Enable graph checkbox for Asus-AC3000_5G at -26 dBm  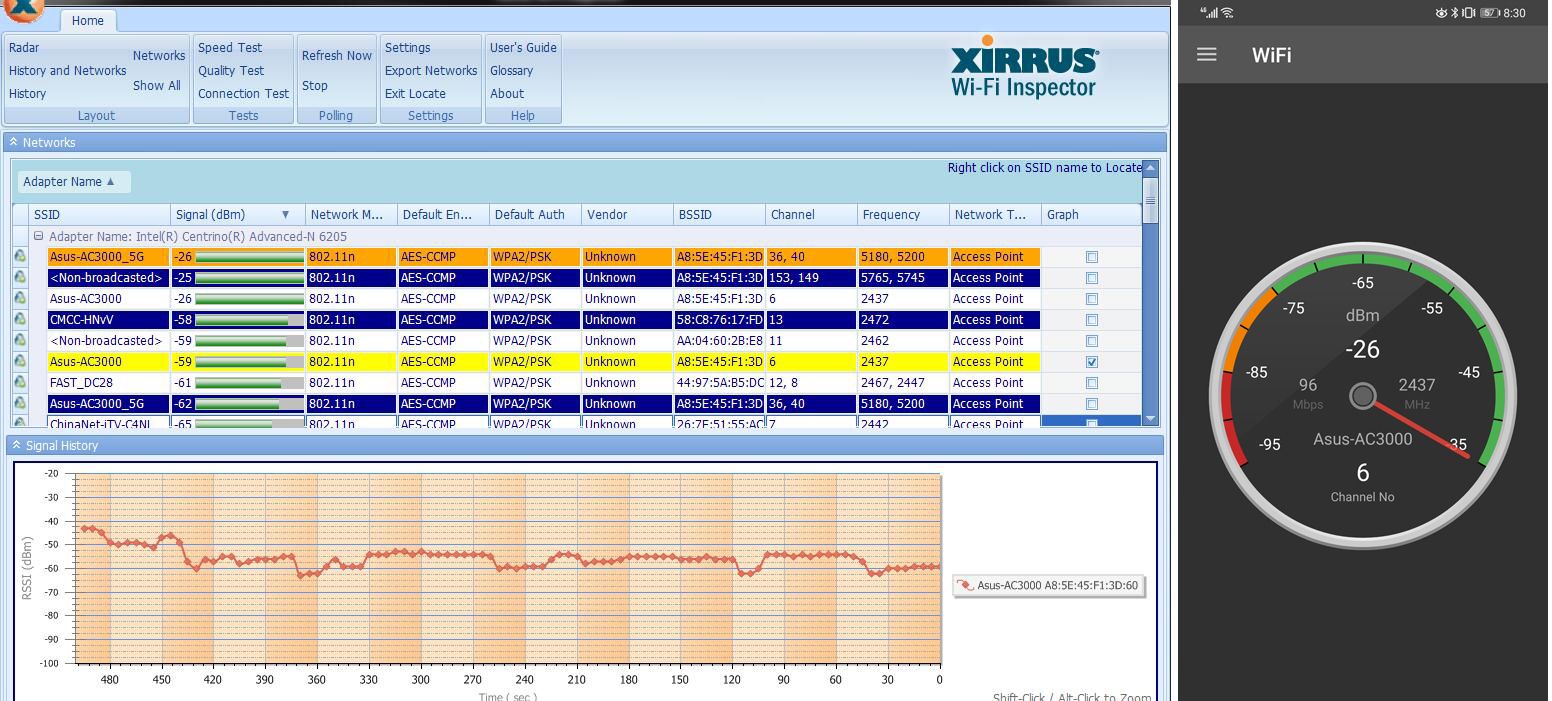tap(1092, 257)
